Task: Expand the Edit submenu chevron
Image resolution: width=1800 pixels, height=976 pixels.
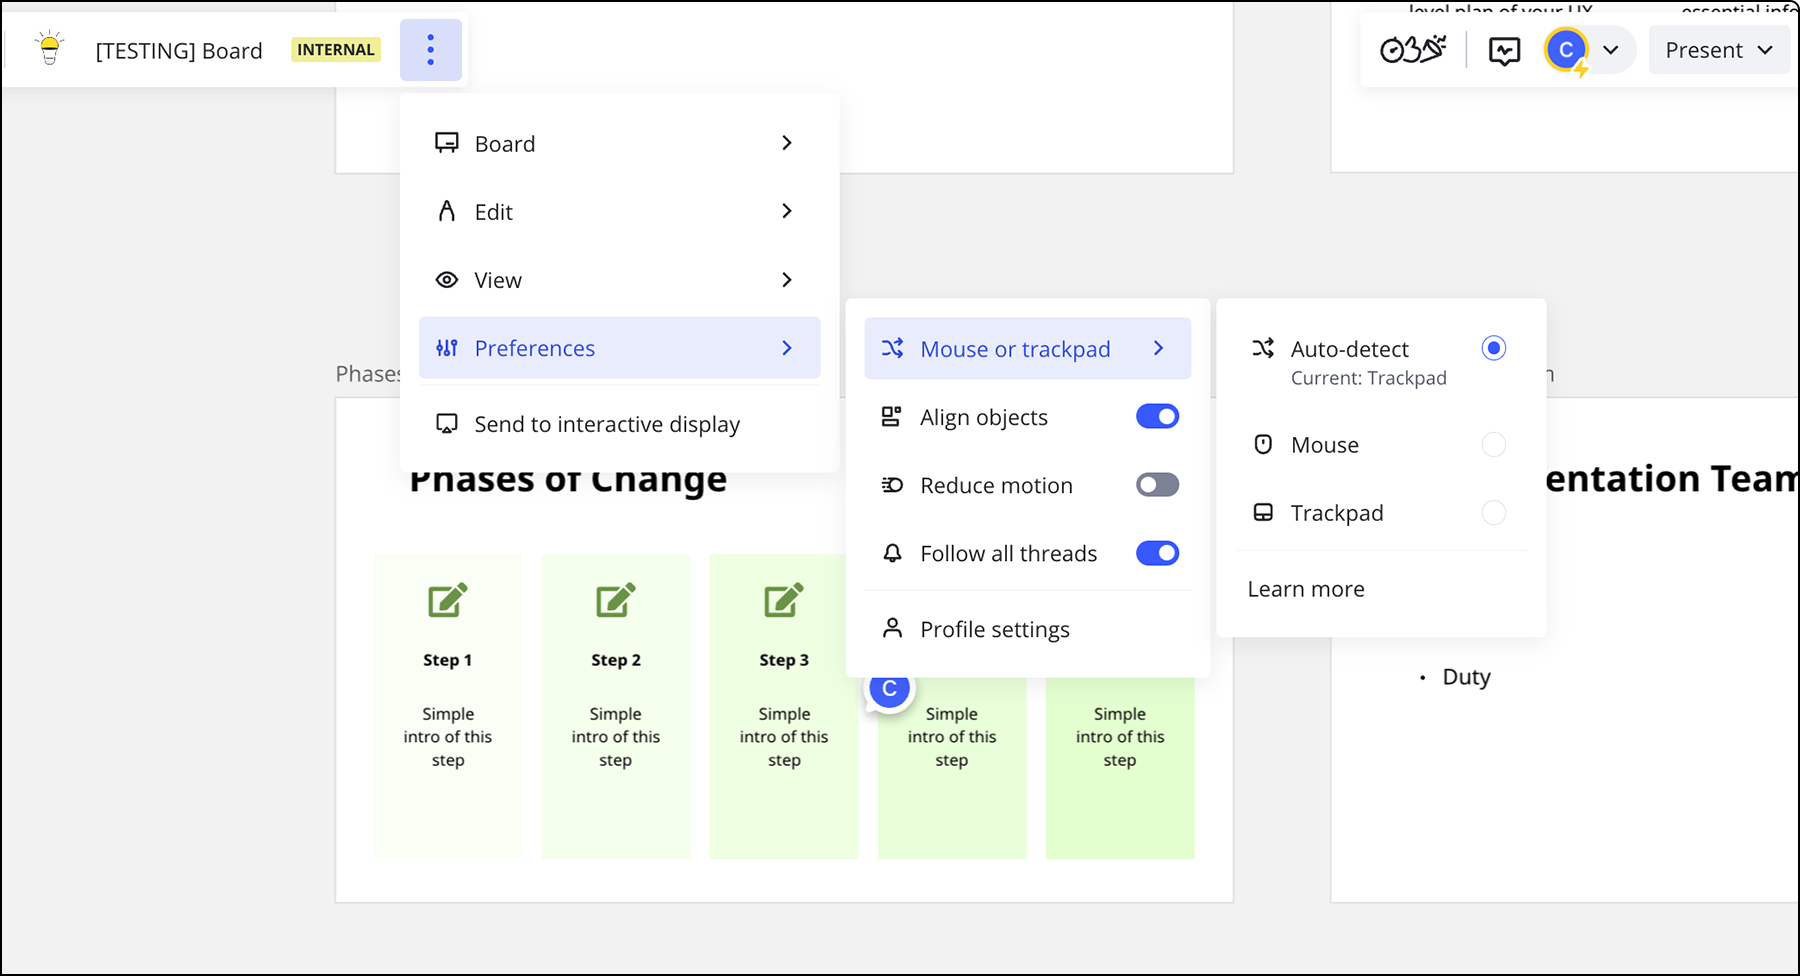Action: click(x=787, y=211)
